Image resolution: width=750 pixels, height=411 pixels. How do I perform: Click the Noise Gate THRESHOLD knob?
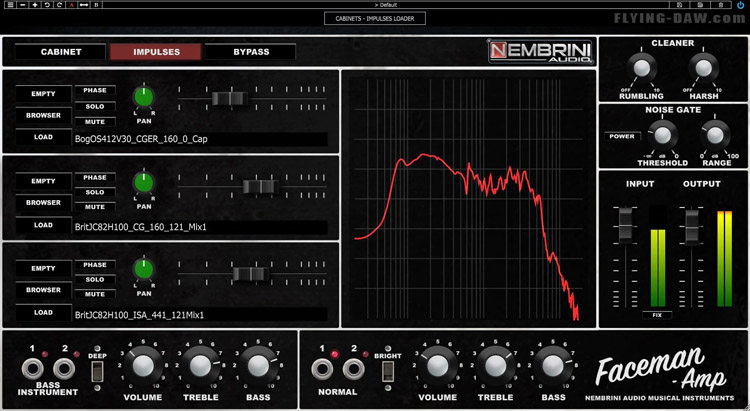(x=662, y=135)
